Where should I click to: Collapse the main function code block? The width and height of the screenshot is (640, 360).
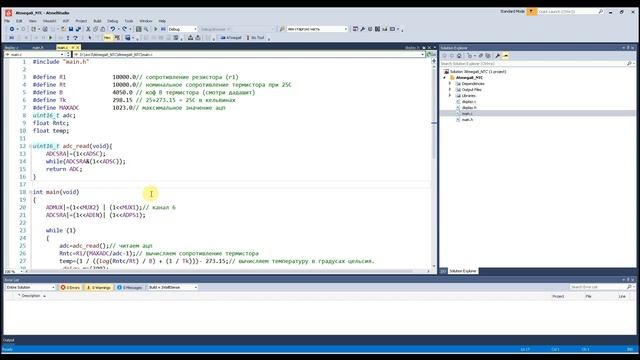[x=30, y=192]
